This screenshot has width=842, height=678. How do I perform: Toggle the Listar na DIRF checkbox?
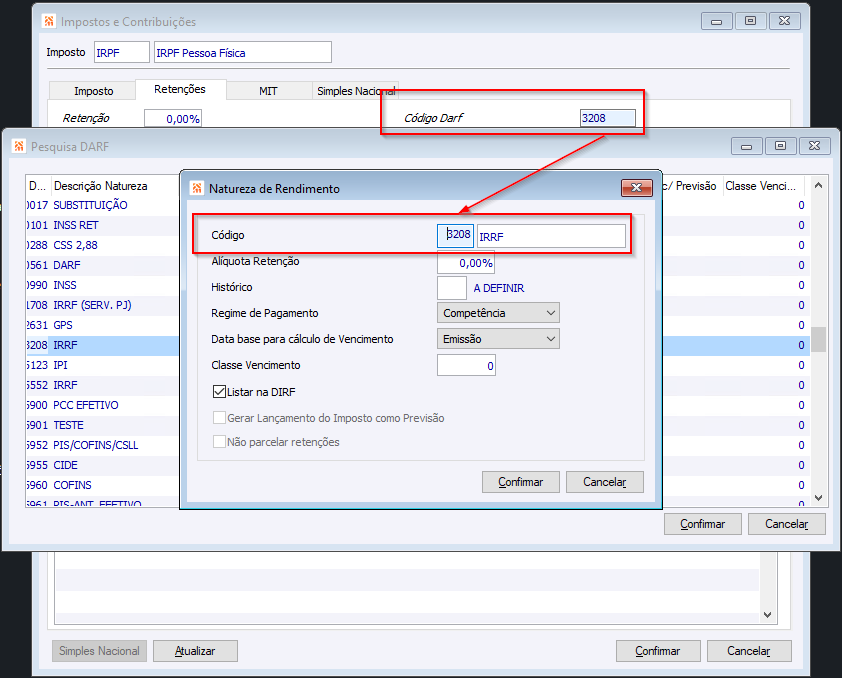click(x=219, y=392)
